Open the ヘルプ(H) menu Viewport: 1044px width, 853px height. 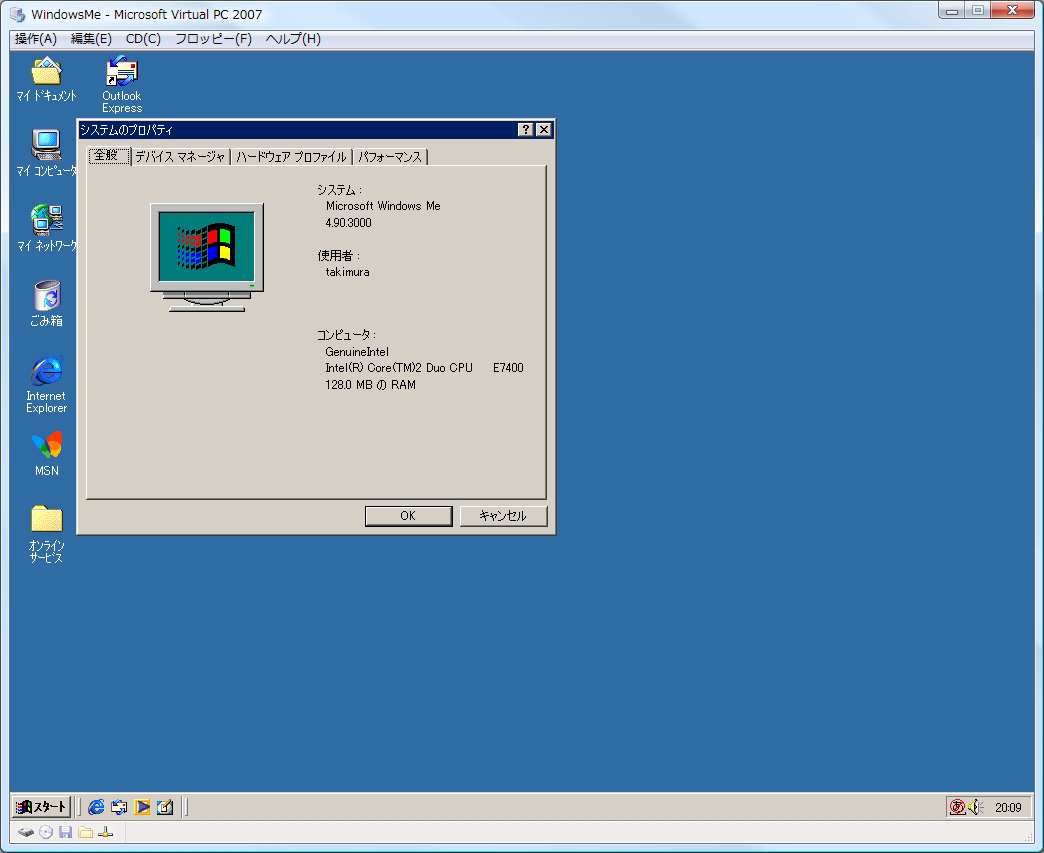pos(293,39)
